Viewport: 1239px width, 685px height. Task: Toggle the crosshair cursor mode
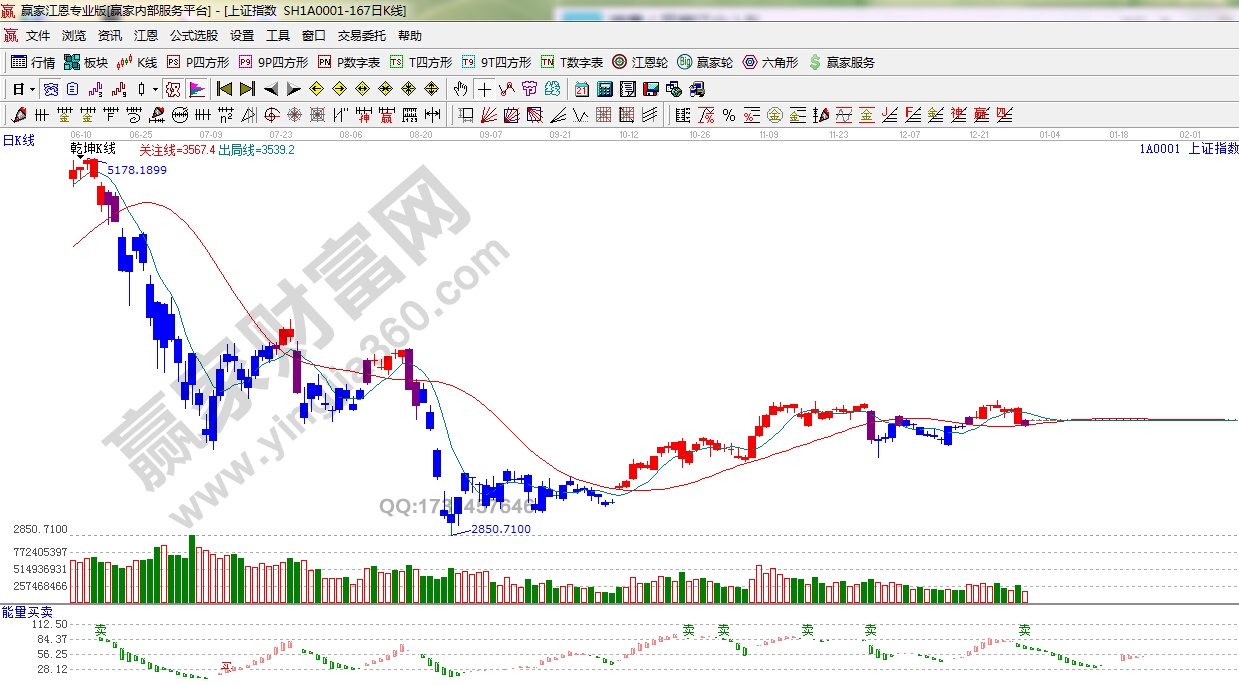[484, 89]
